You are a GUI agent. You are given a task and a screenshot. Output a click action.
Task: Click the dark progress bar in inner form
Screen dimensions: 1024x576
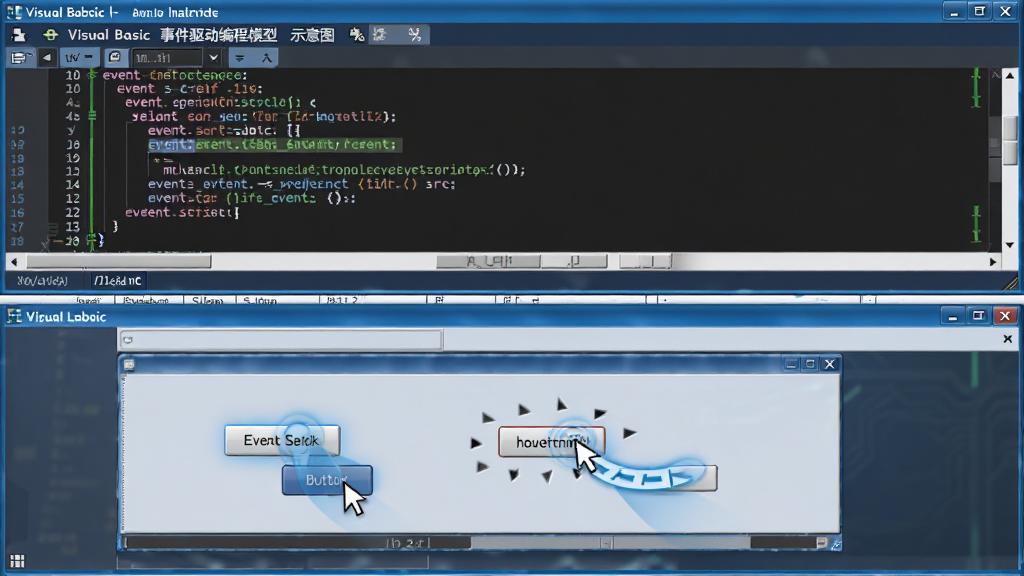click(297, 543)
